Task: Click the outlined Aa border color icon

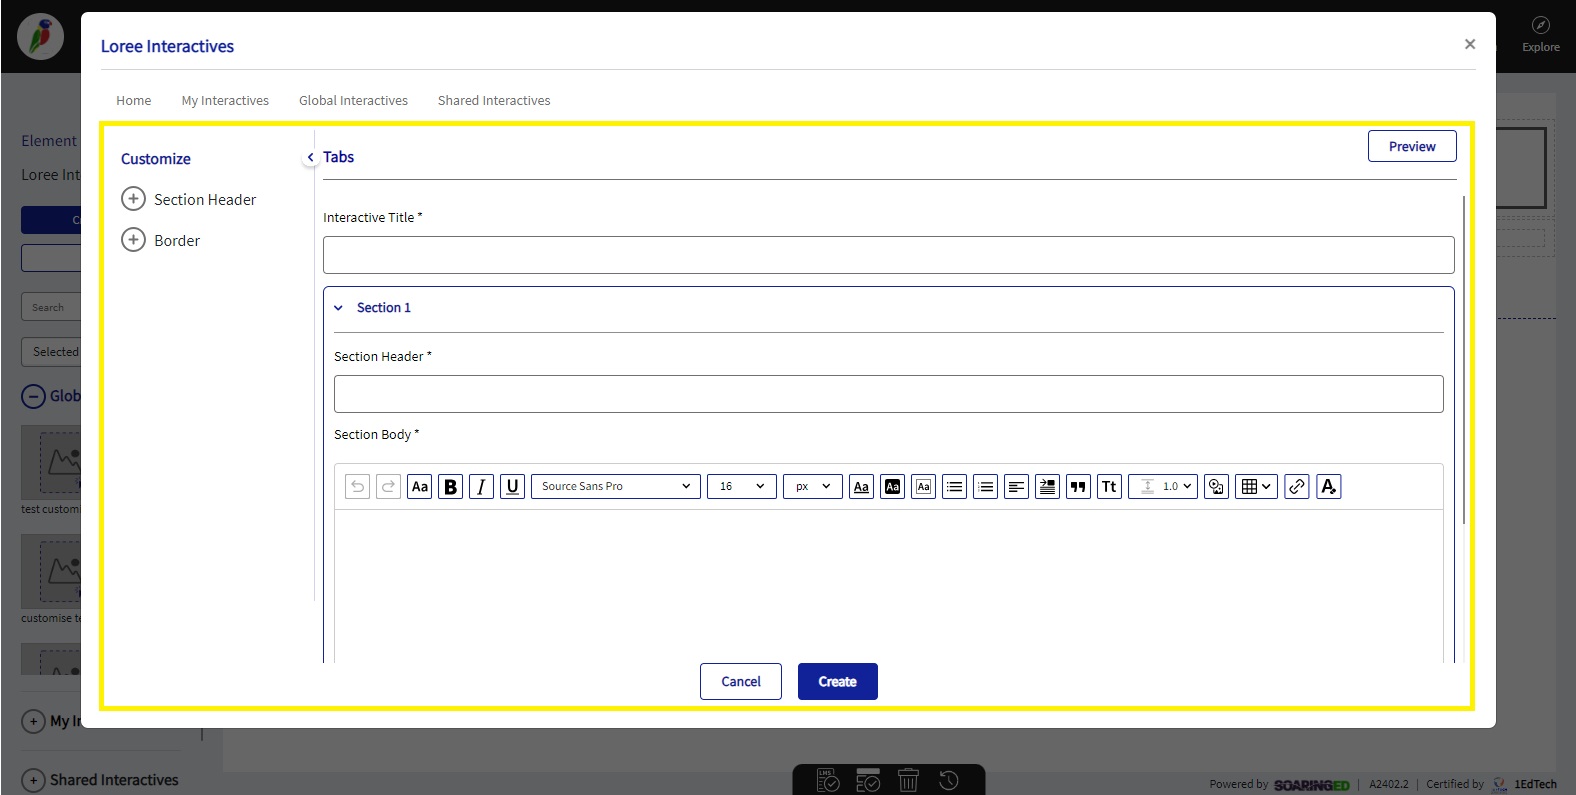Action: click(923, 486)
